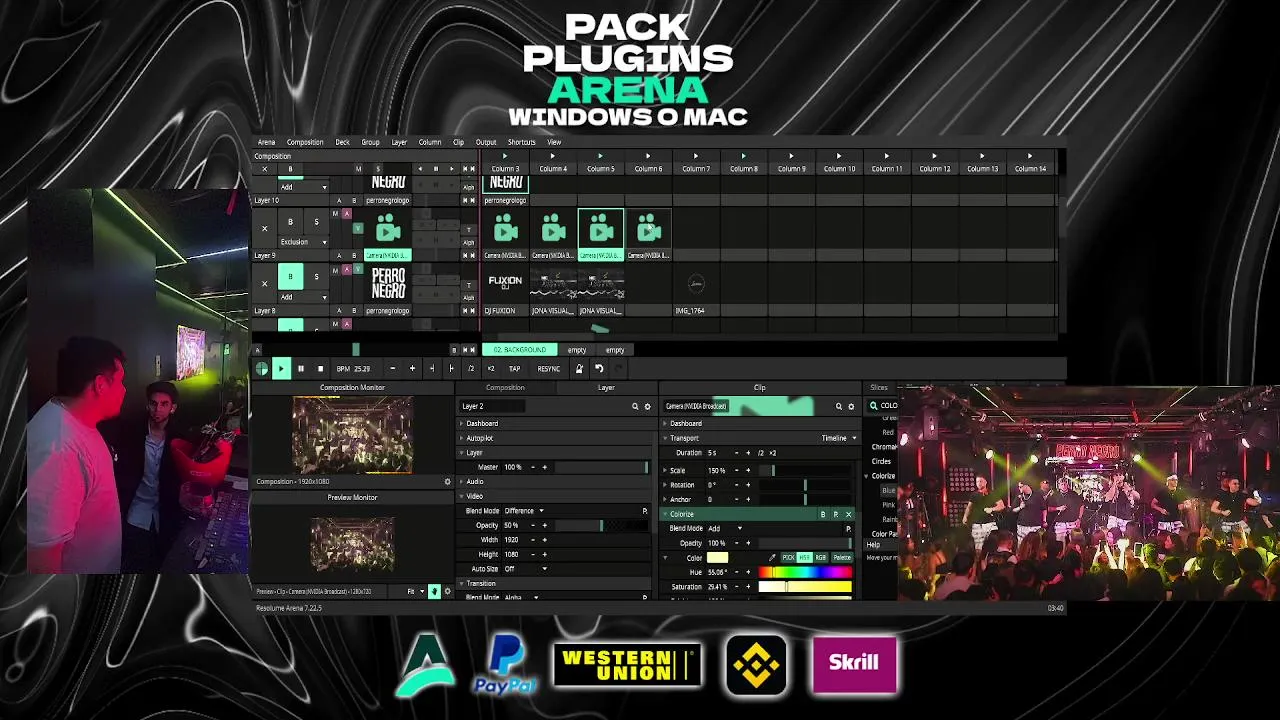Open Preview Monitor settings gear
The height and width of the screenshot is (720, 1280).
(x=447, y=591)
